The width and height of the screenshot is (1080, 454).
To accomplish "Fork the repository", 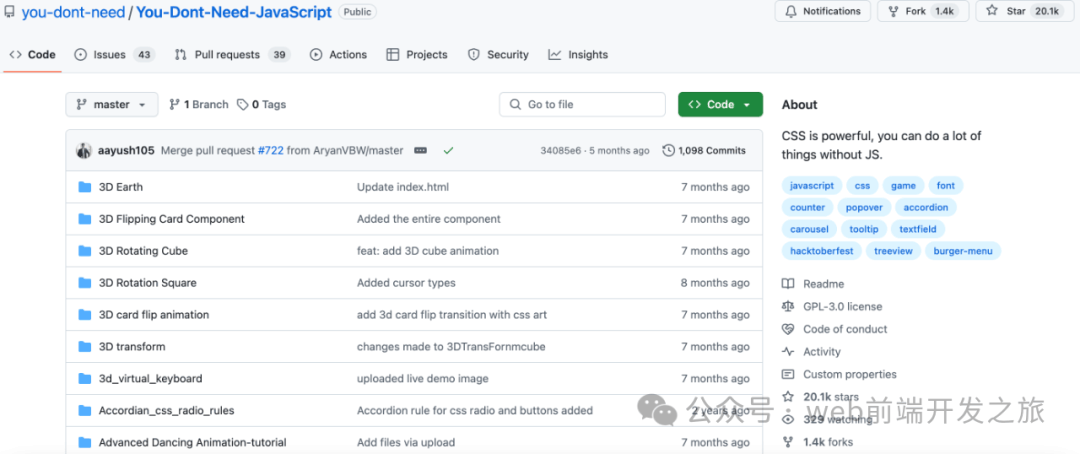I will pyautogui.click(x=923, y=11).
